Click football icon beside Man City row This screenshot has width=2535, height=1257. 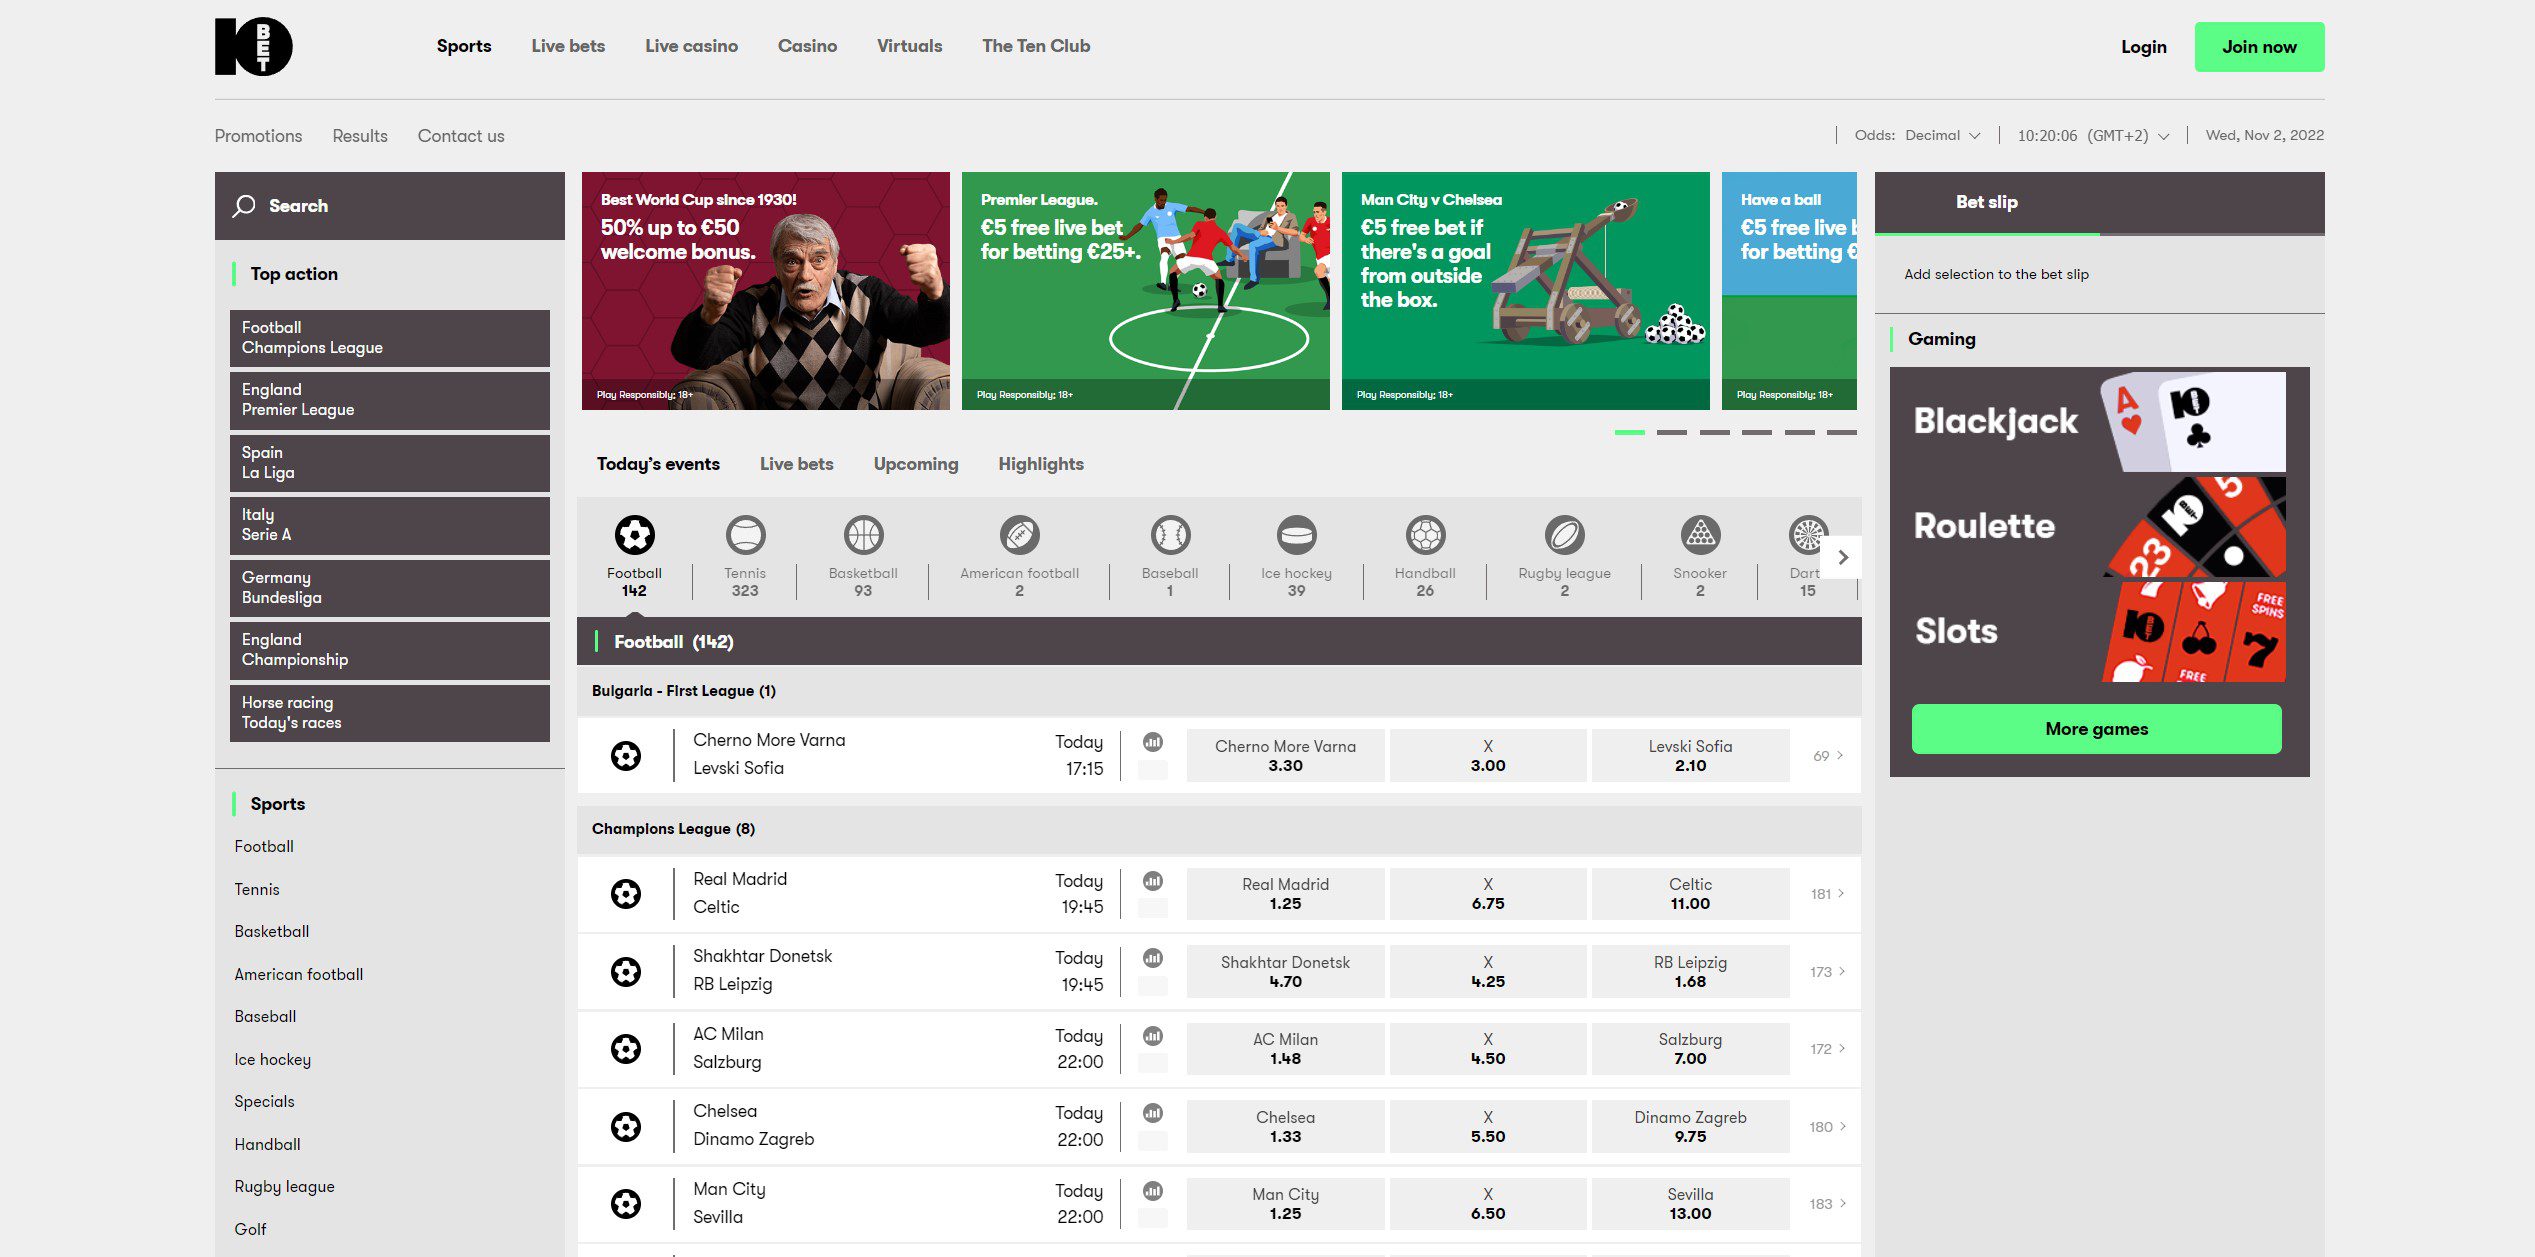[x=626, y=1204]
